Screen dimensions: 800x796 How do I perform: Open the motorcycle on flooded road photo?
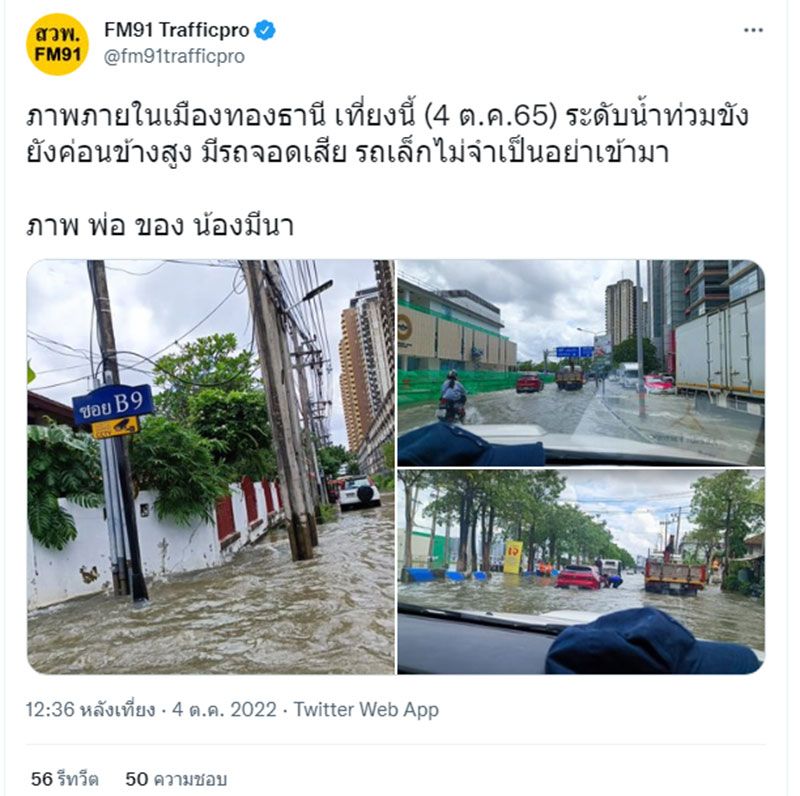pyautogui.click(x=581, y=363)
